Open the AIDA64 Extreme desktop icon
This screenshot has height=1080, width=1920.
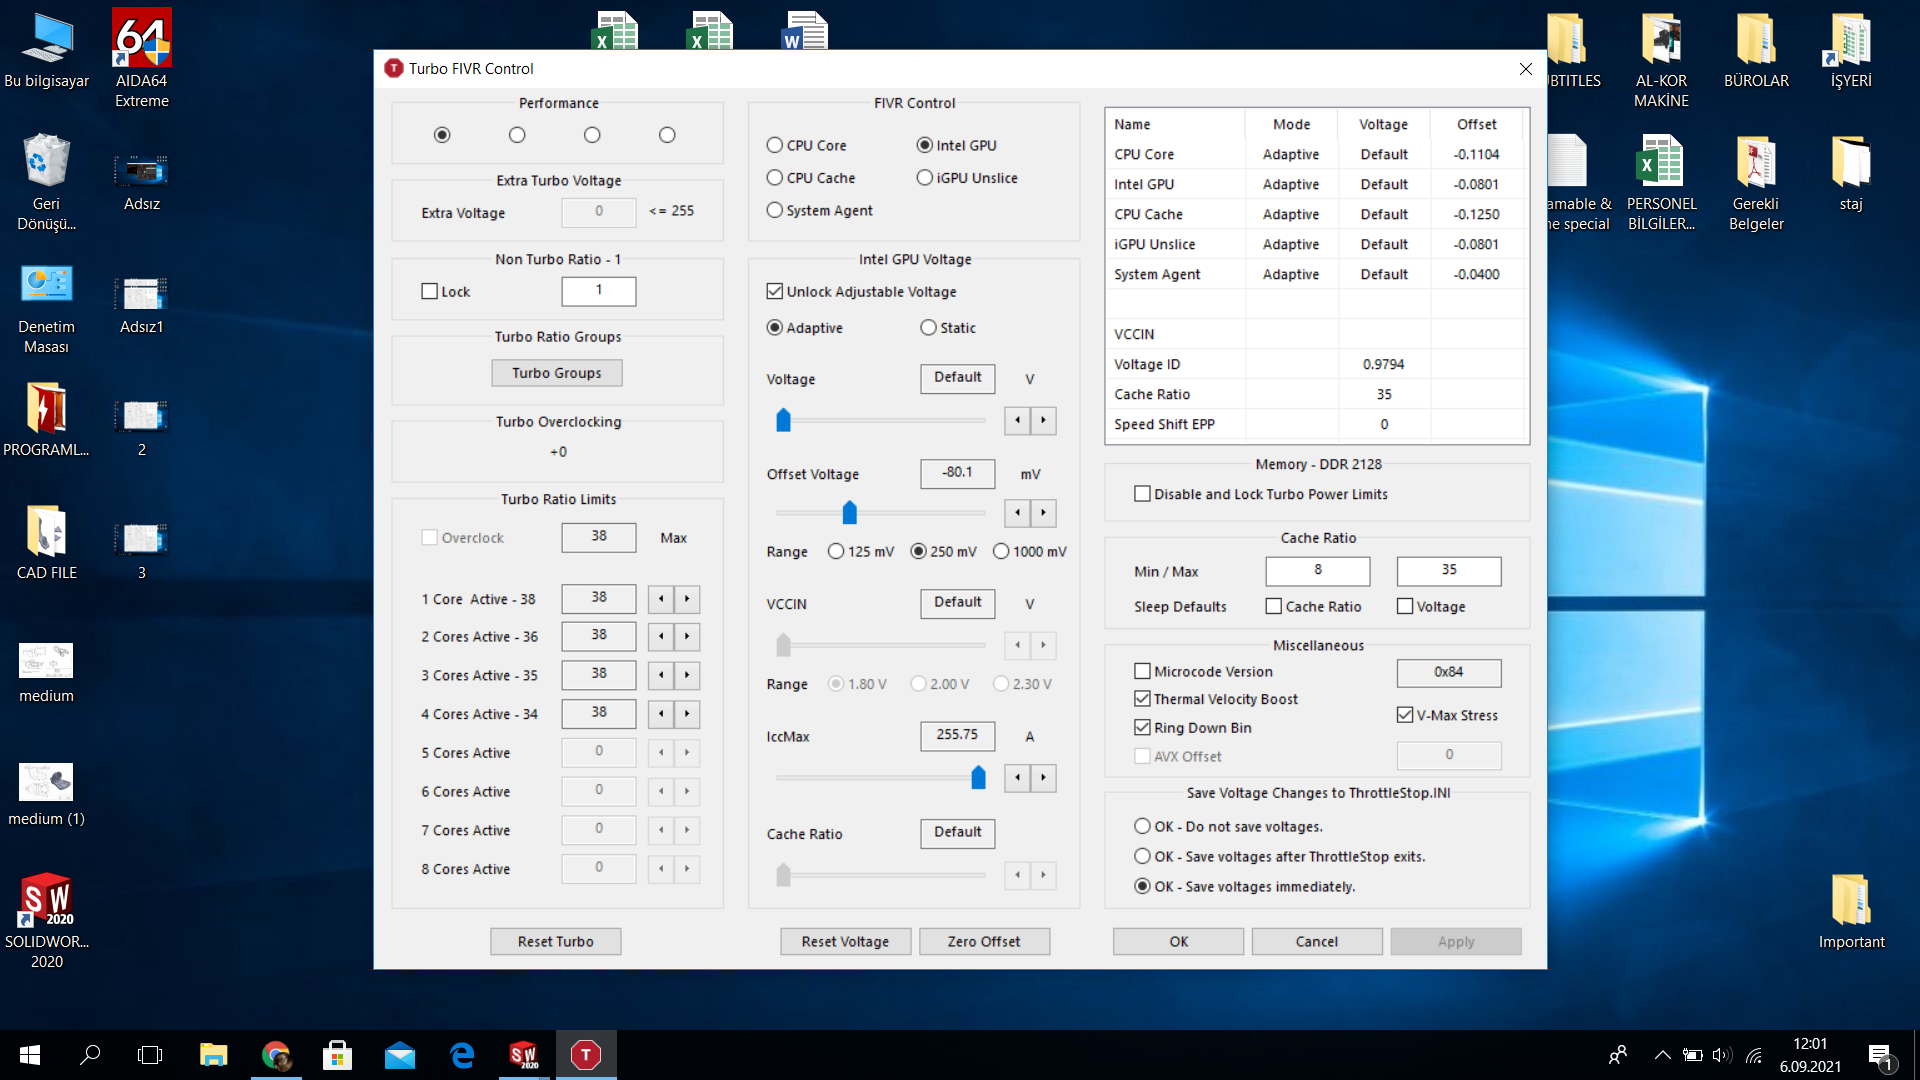[x=141, y=40]
